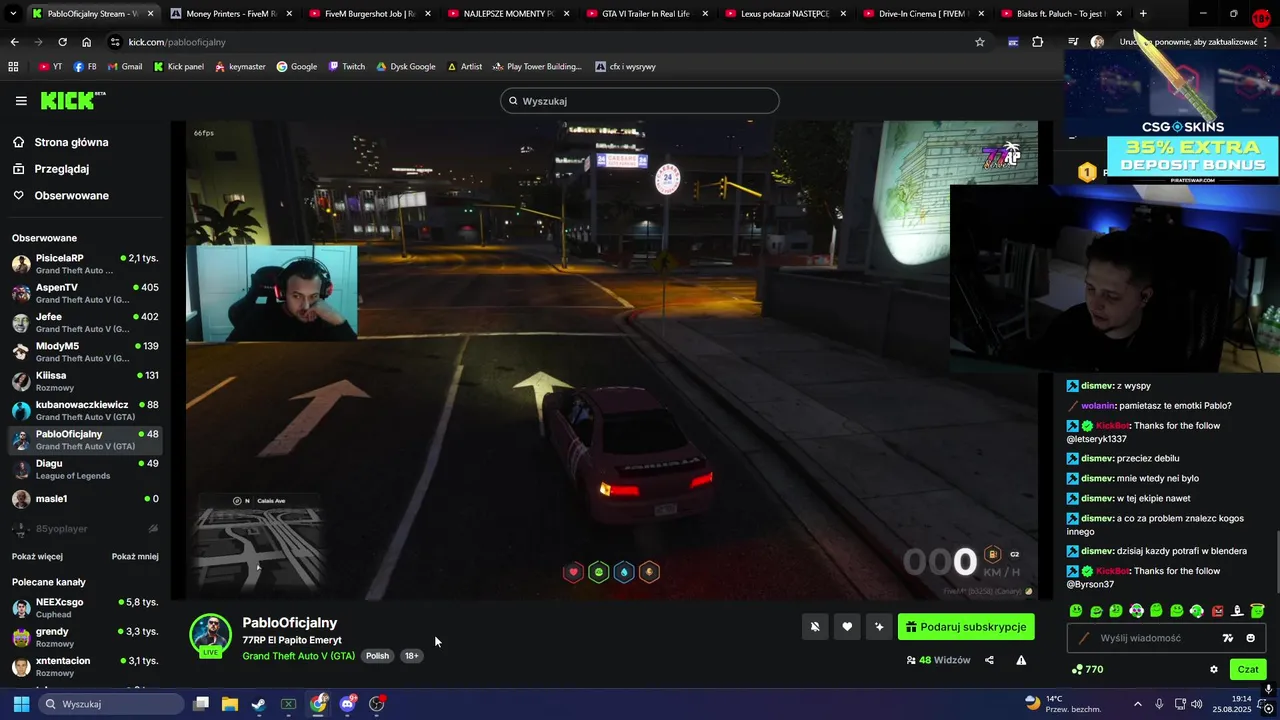Click the Kick logo

(x=72, y=101)
